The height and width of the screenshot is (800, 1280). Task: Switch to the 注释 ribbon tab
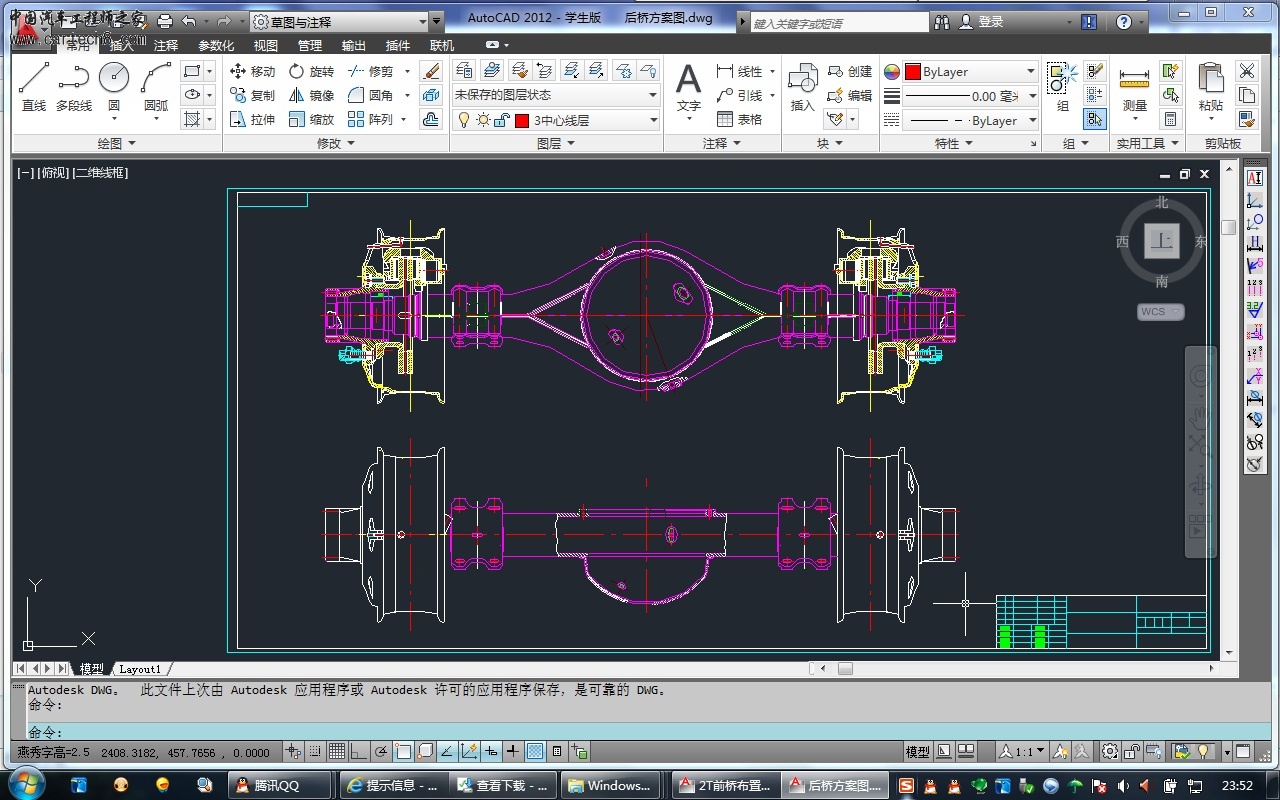coord(166,45)
